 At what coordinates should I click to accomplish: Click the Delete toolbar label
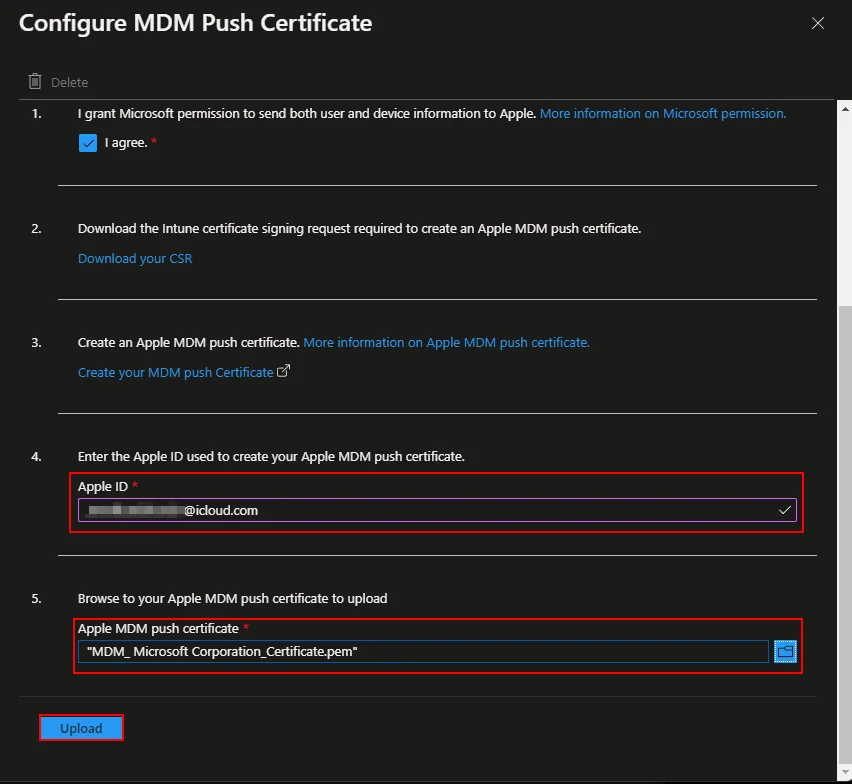point(69,82)
